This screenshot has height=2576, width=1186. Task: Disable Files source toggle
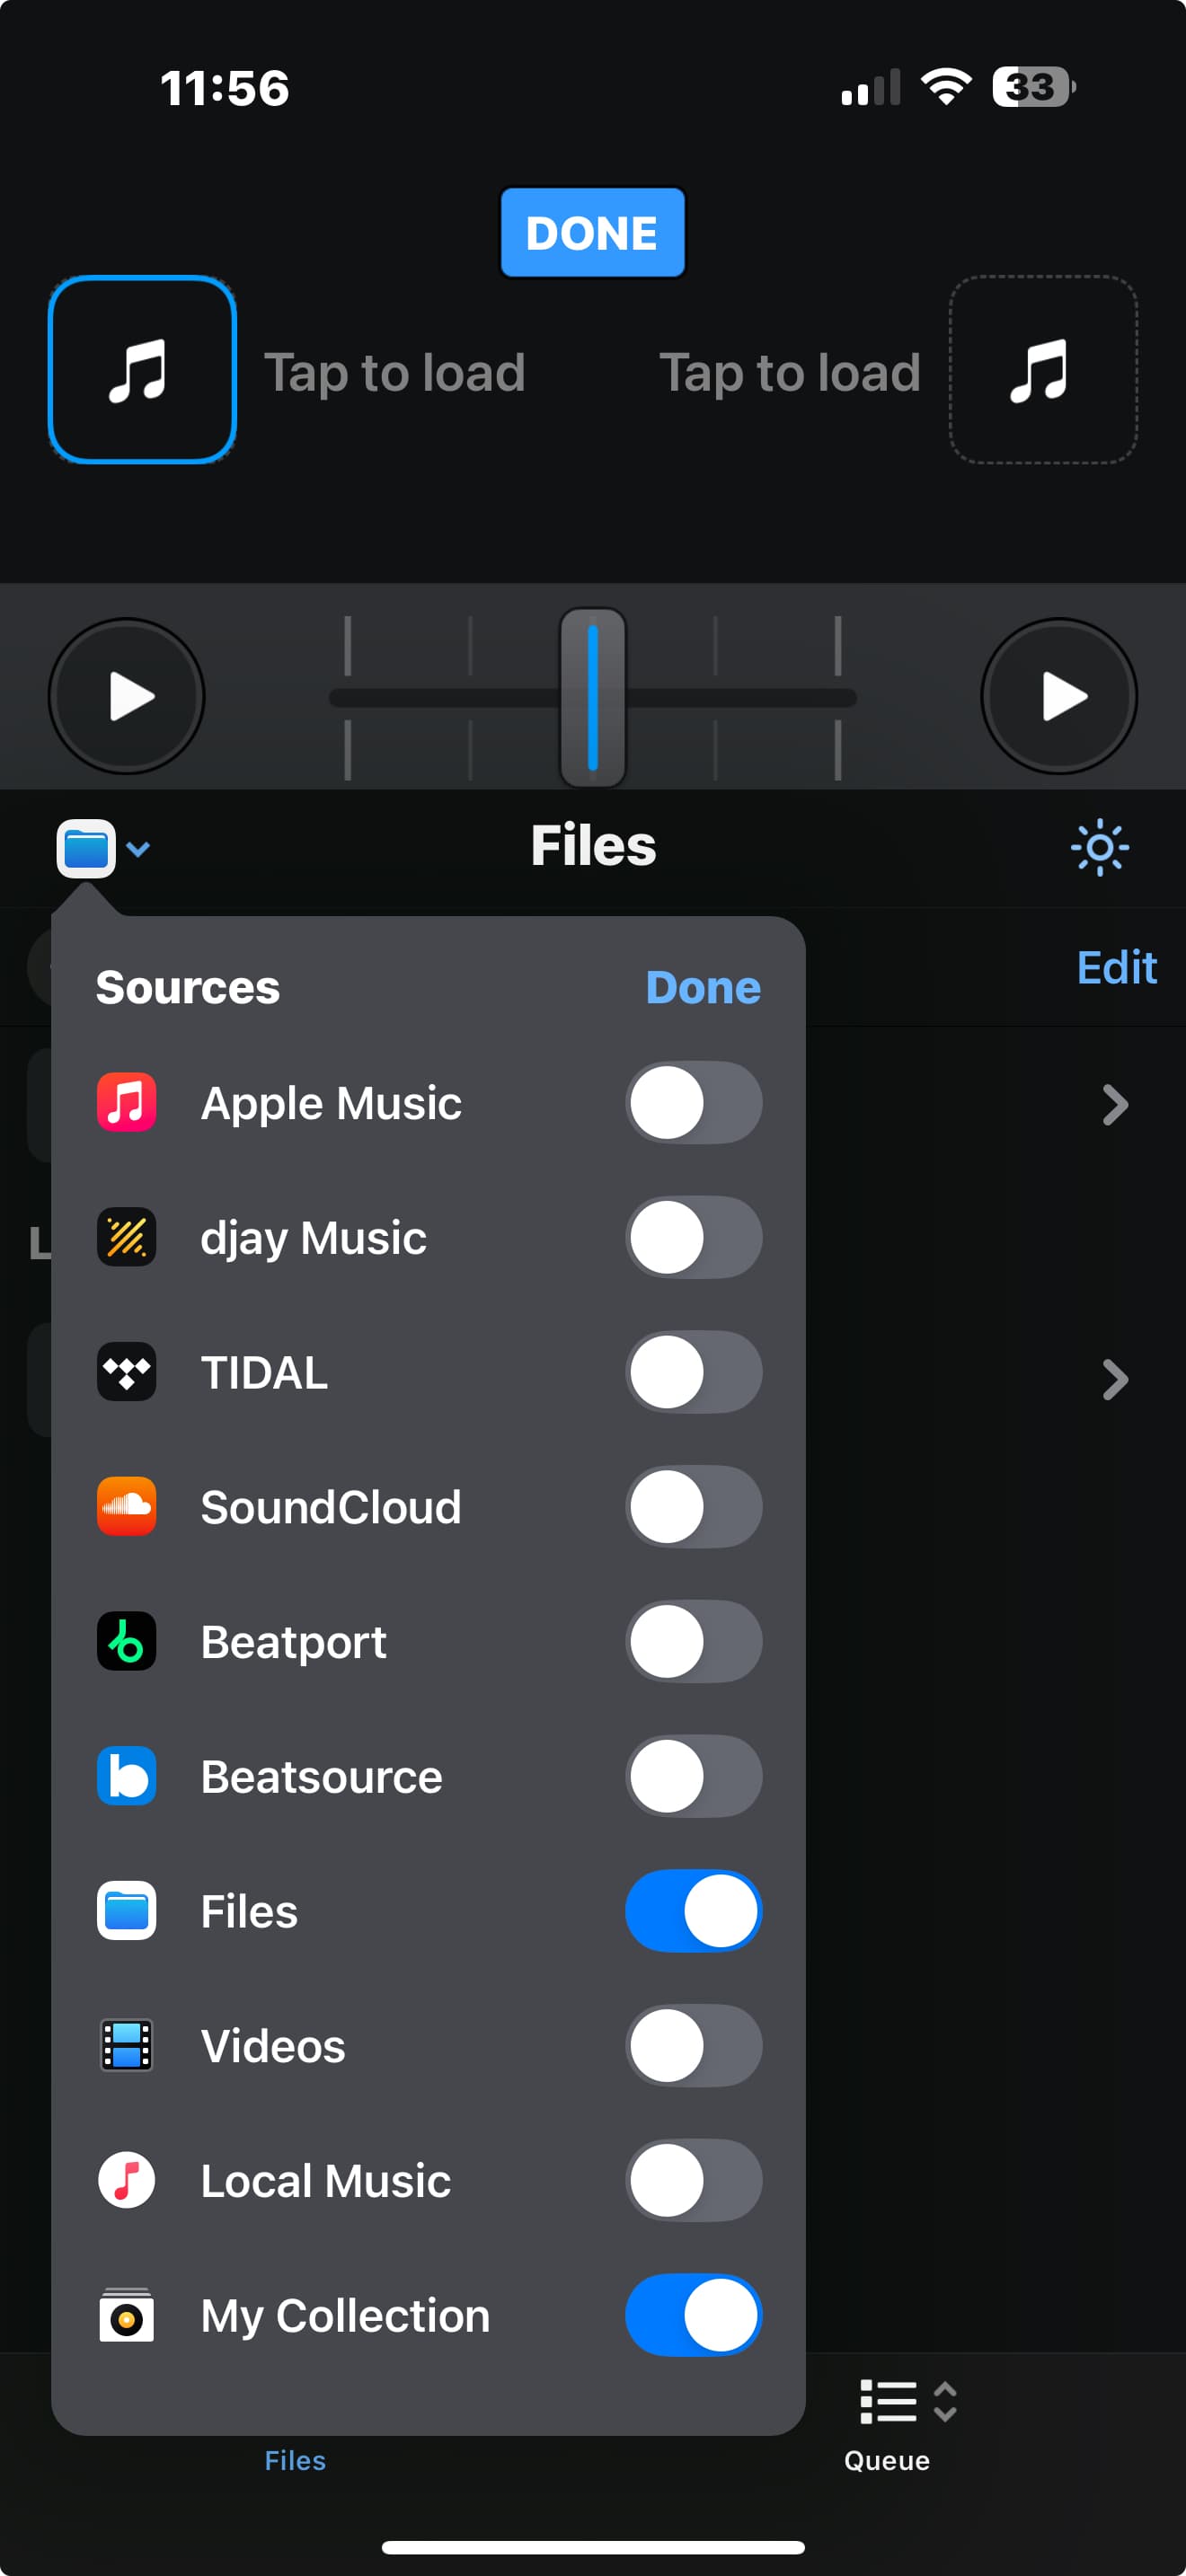694,1911
